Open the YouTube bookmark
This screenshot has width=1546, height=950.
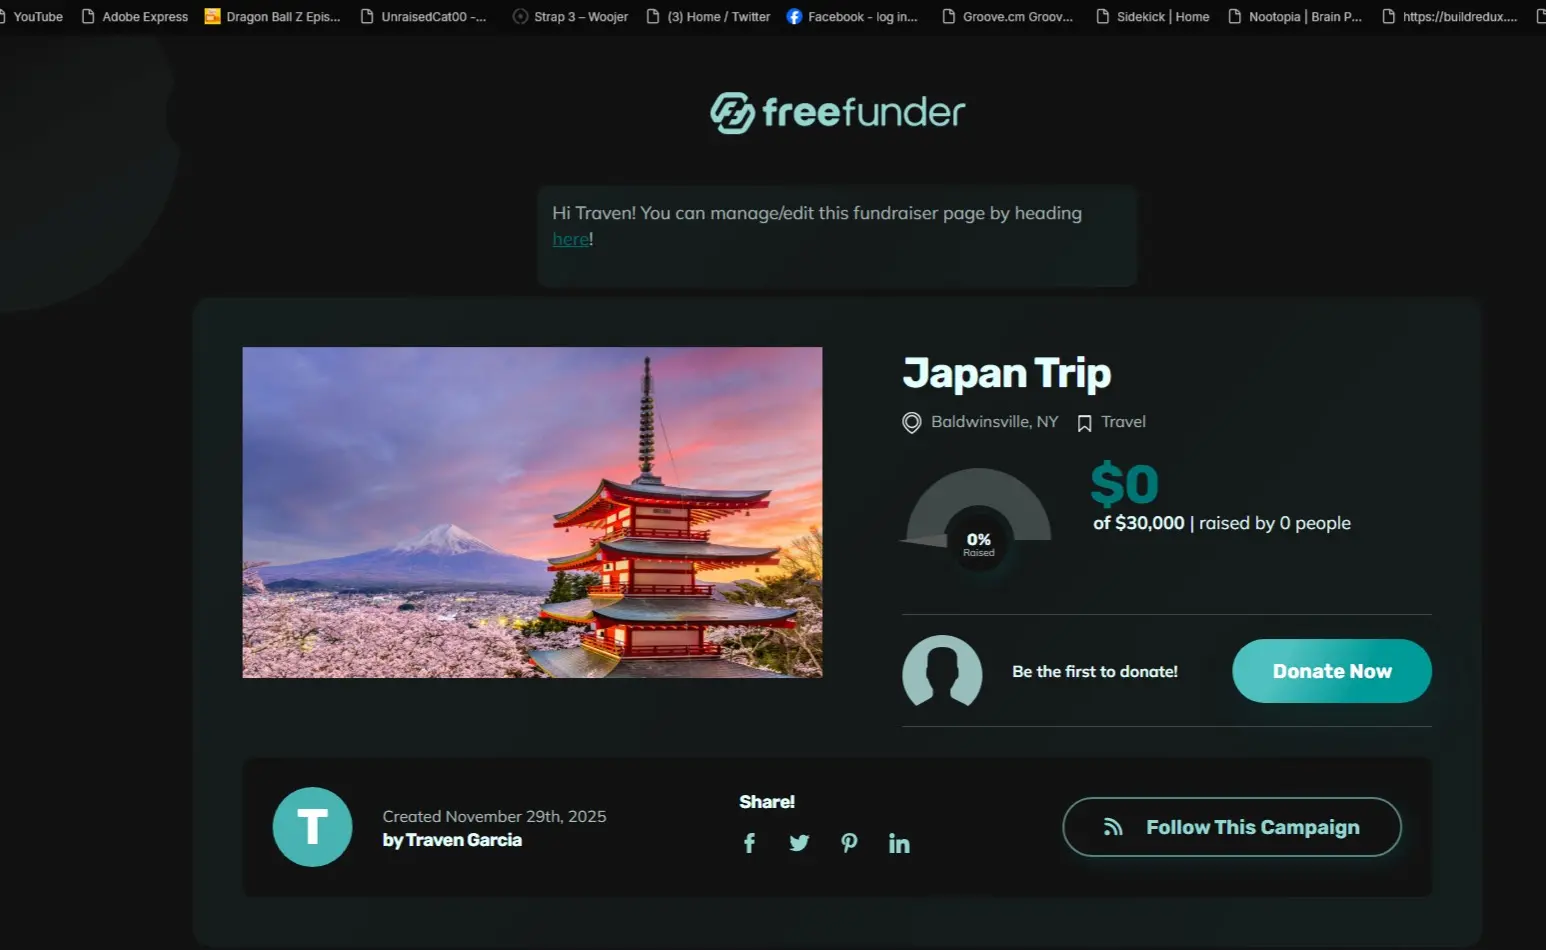(36, 17)
